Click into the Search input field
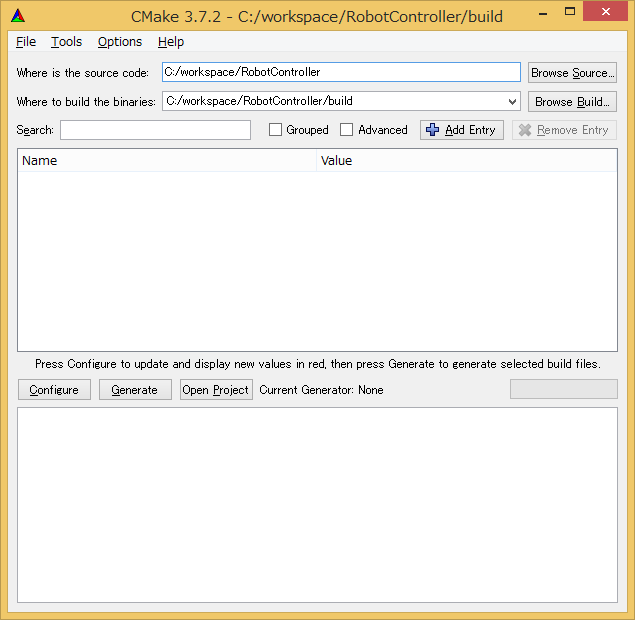Image resolution: width=635 pixels, height=620 pixels. 155,130
